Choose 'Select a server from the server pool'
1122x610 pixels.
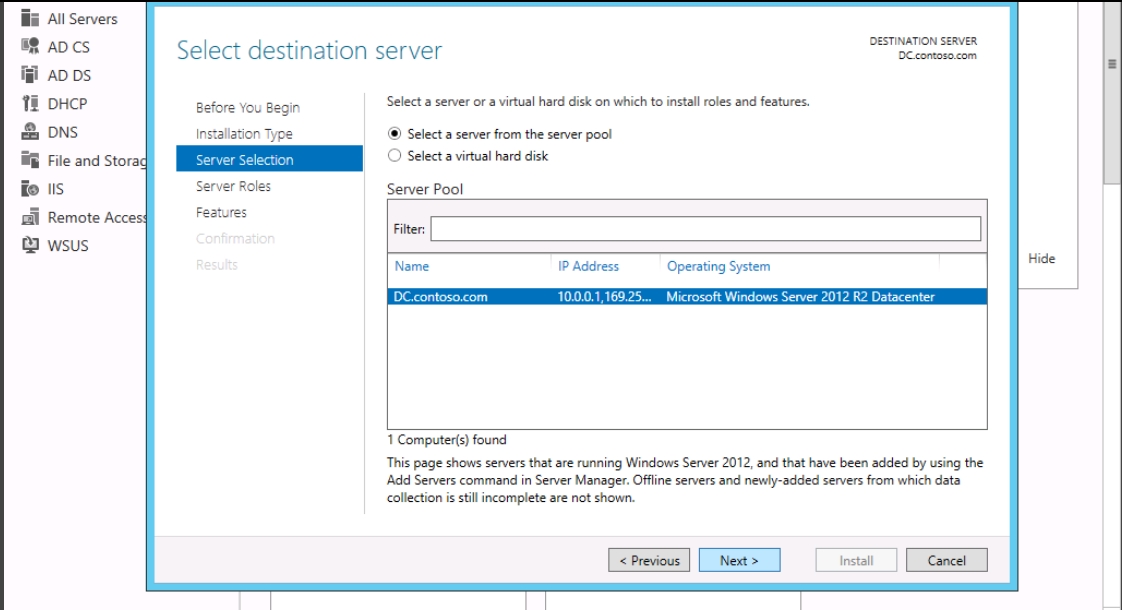(394, 134)
